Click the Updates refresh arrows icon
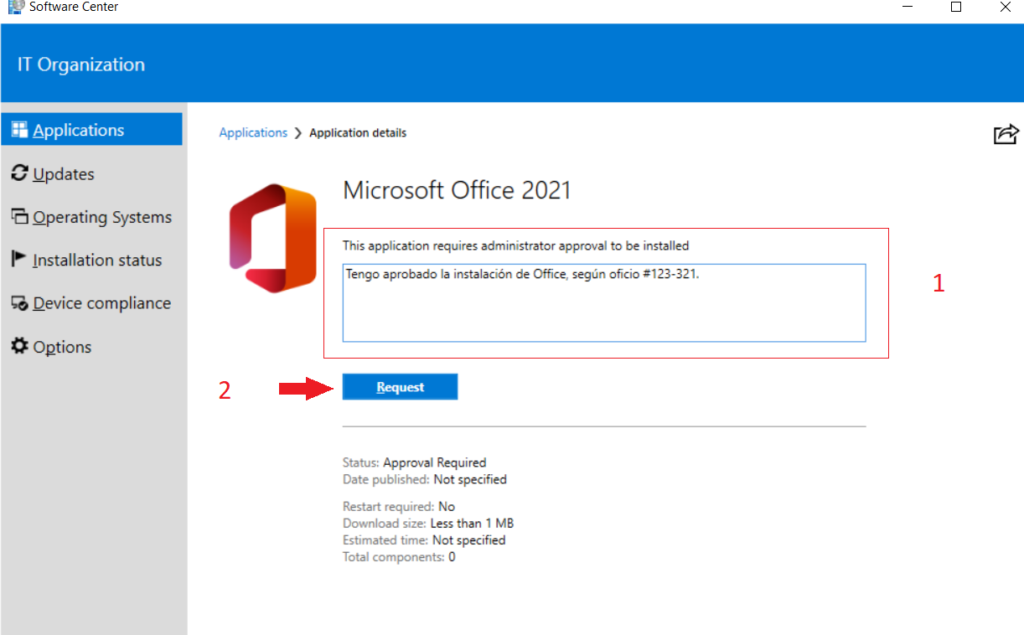This screenshot has height=635, width=1024. click(20, 172)
